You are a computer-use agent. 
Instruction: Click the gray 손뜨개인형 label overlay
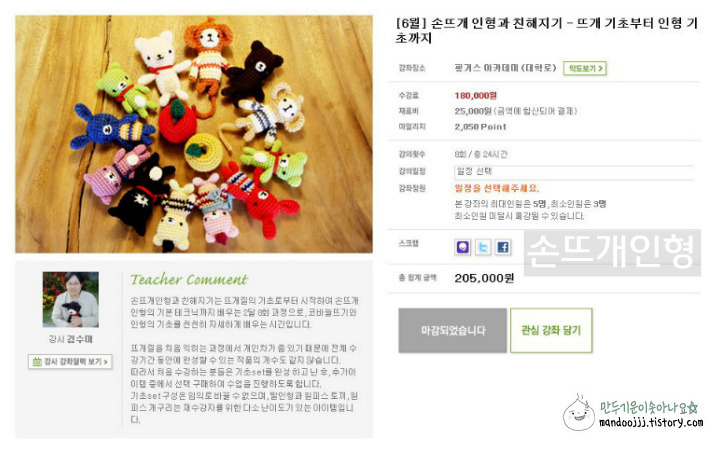(612, 253)
